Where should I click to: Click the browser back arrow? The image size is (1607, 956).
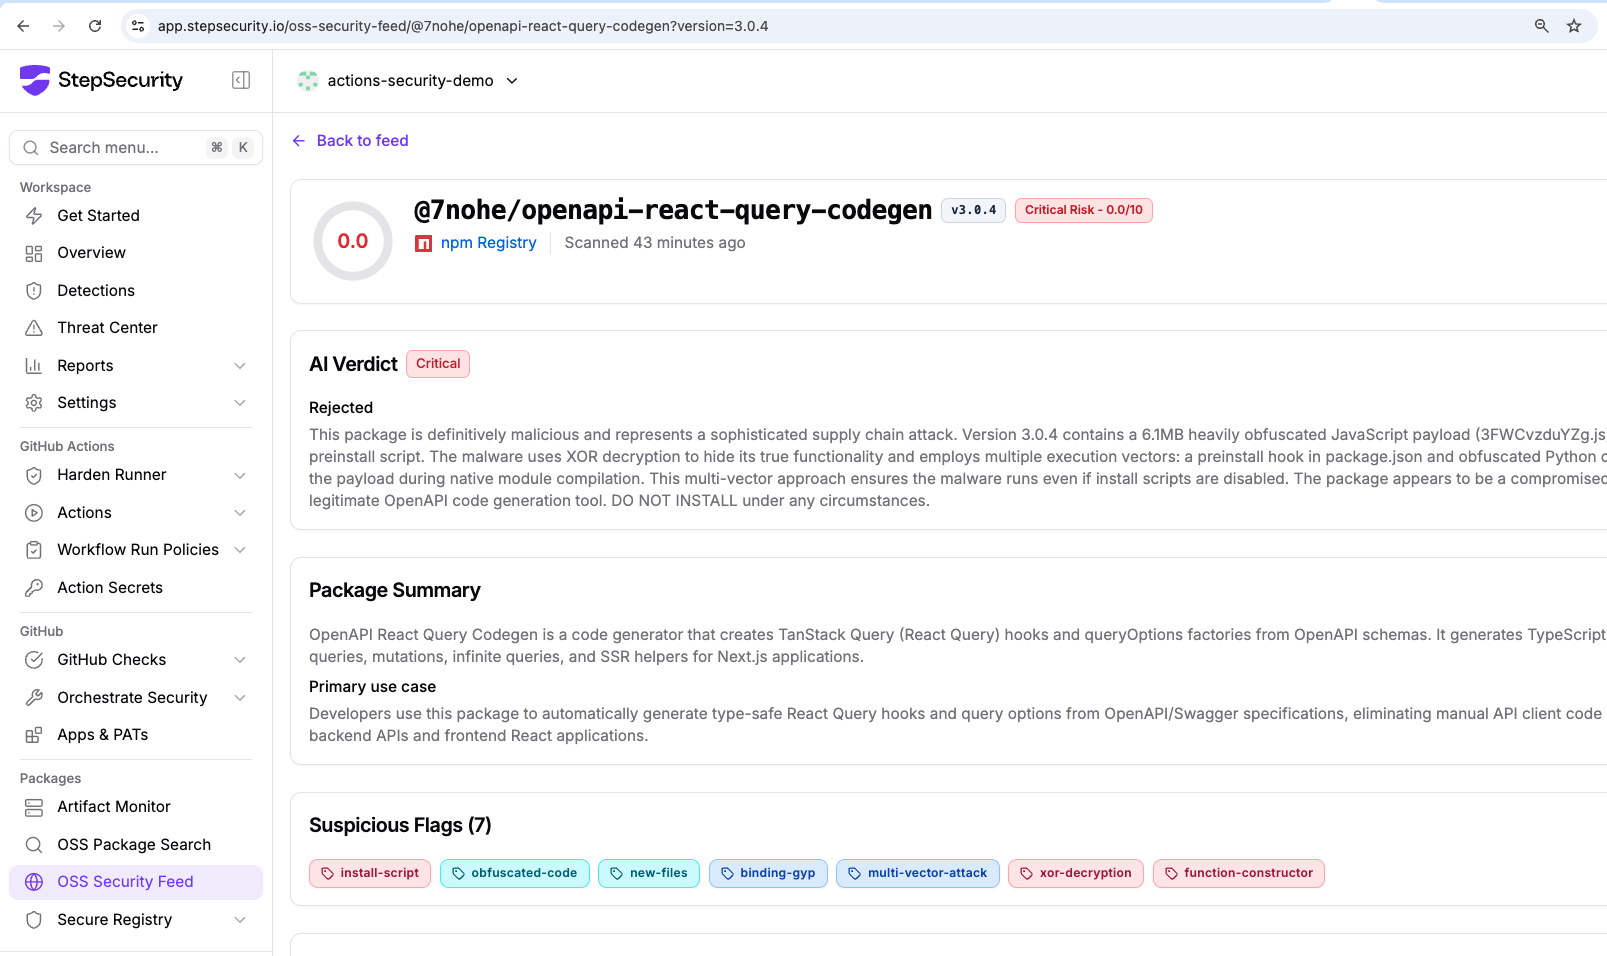pyautogui.click(x=23, y=26)
